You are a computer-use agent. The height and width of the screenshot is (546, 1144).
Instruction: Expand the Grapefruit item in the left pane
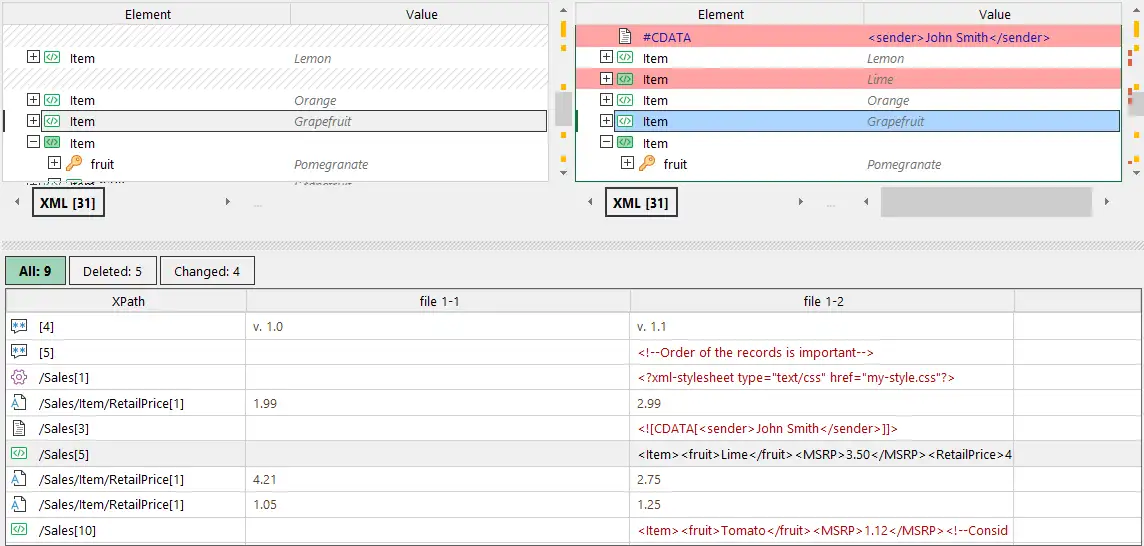[x=33, y=120]
